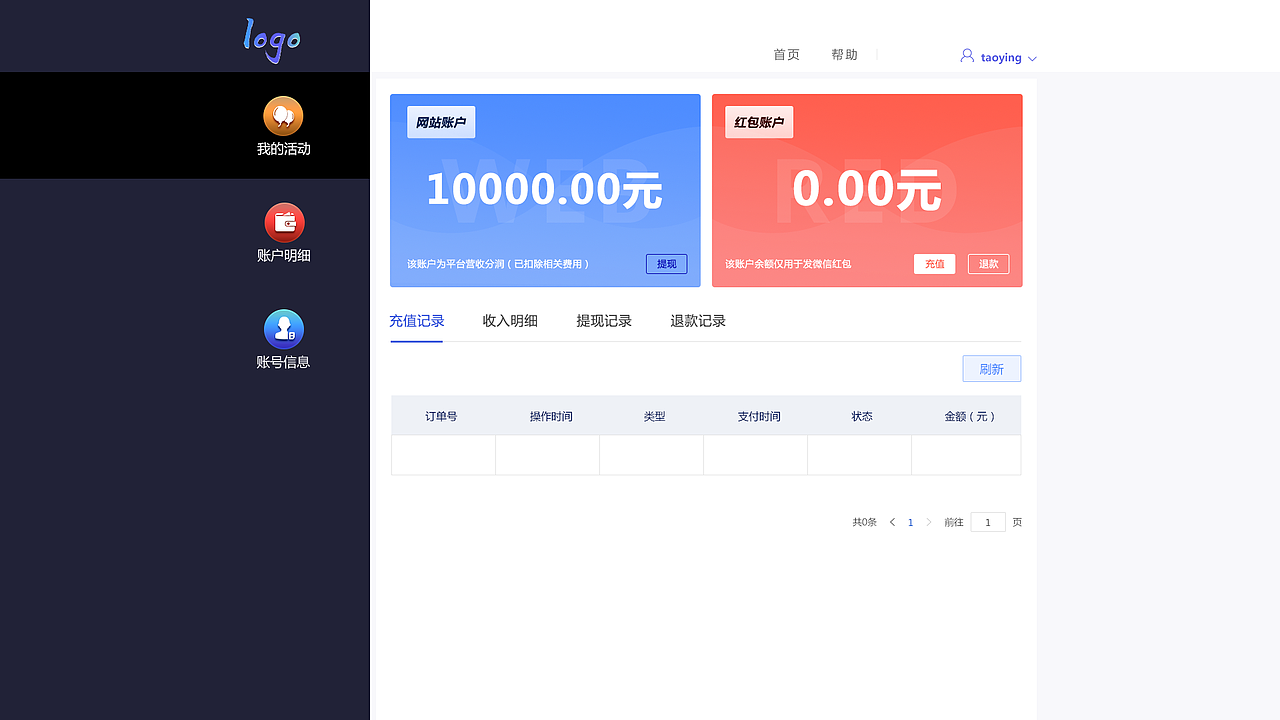
Task: Click the previous-page arrow in pagination
Action: click(891, 521)
